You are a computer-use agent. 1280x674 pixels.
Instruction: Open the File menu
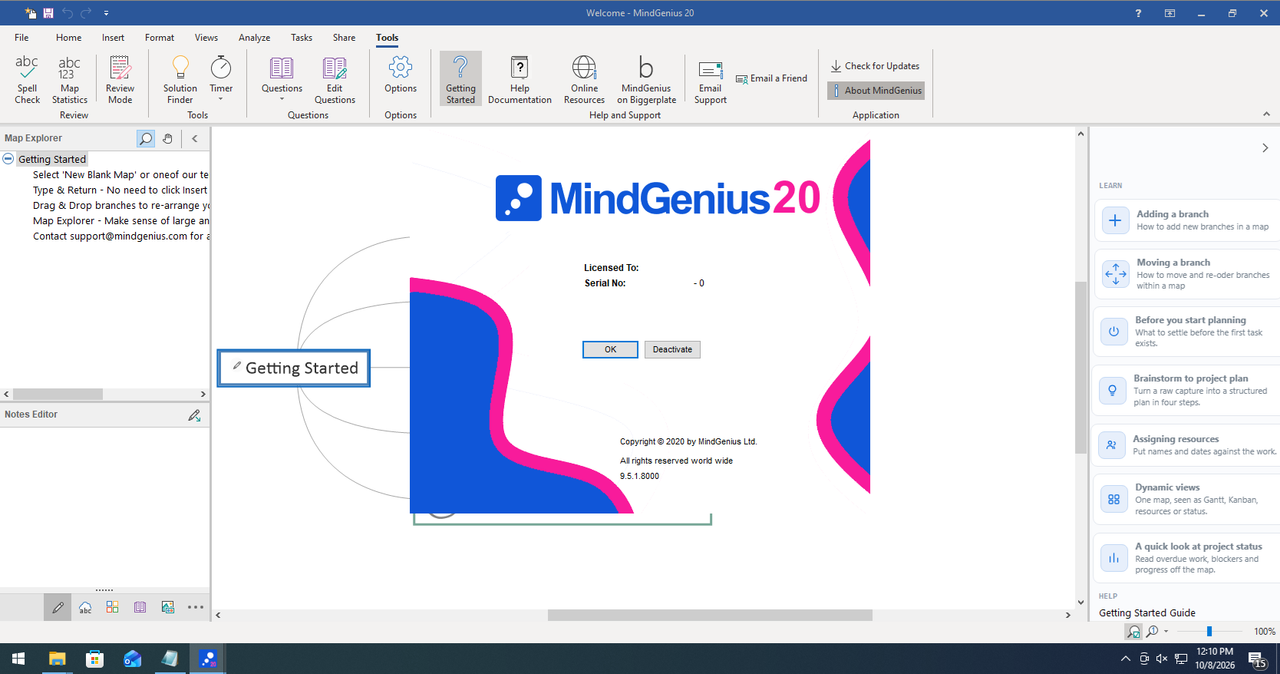[21, 38]
